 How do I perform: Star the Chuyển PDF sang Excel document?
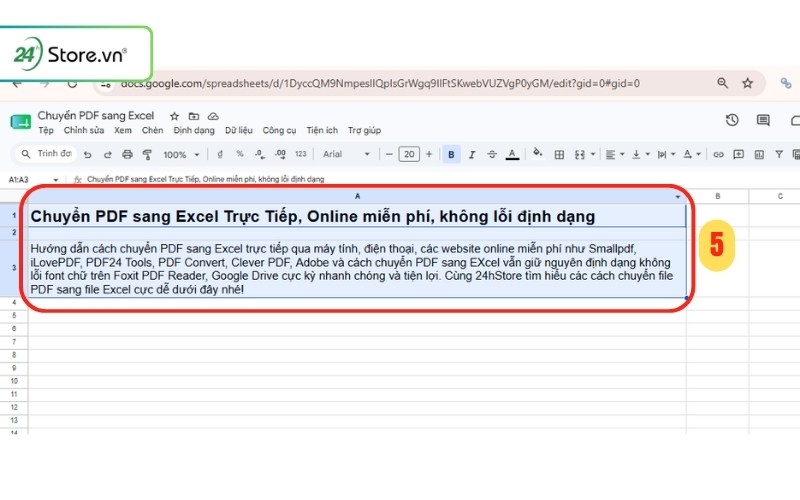click(x=174, y=116)
